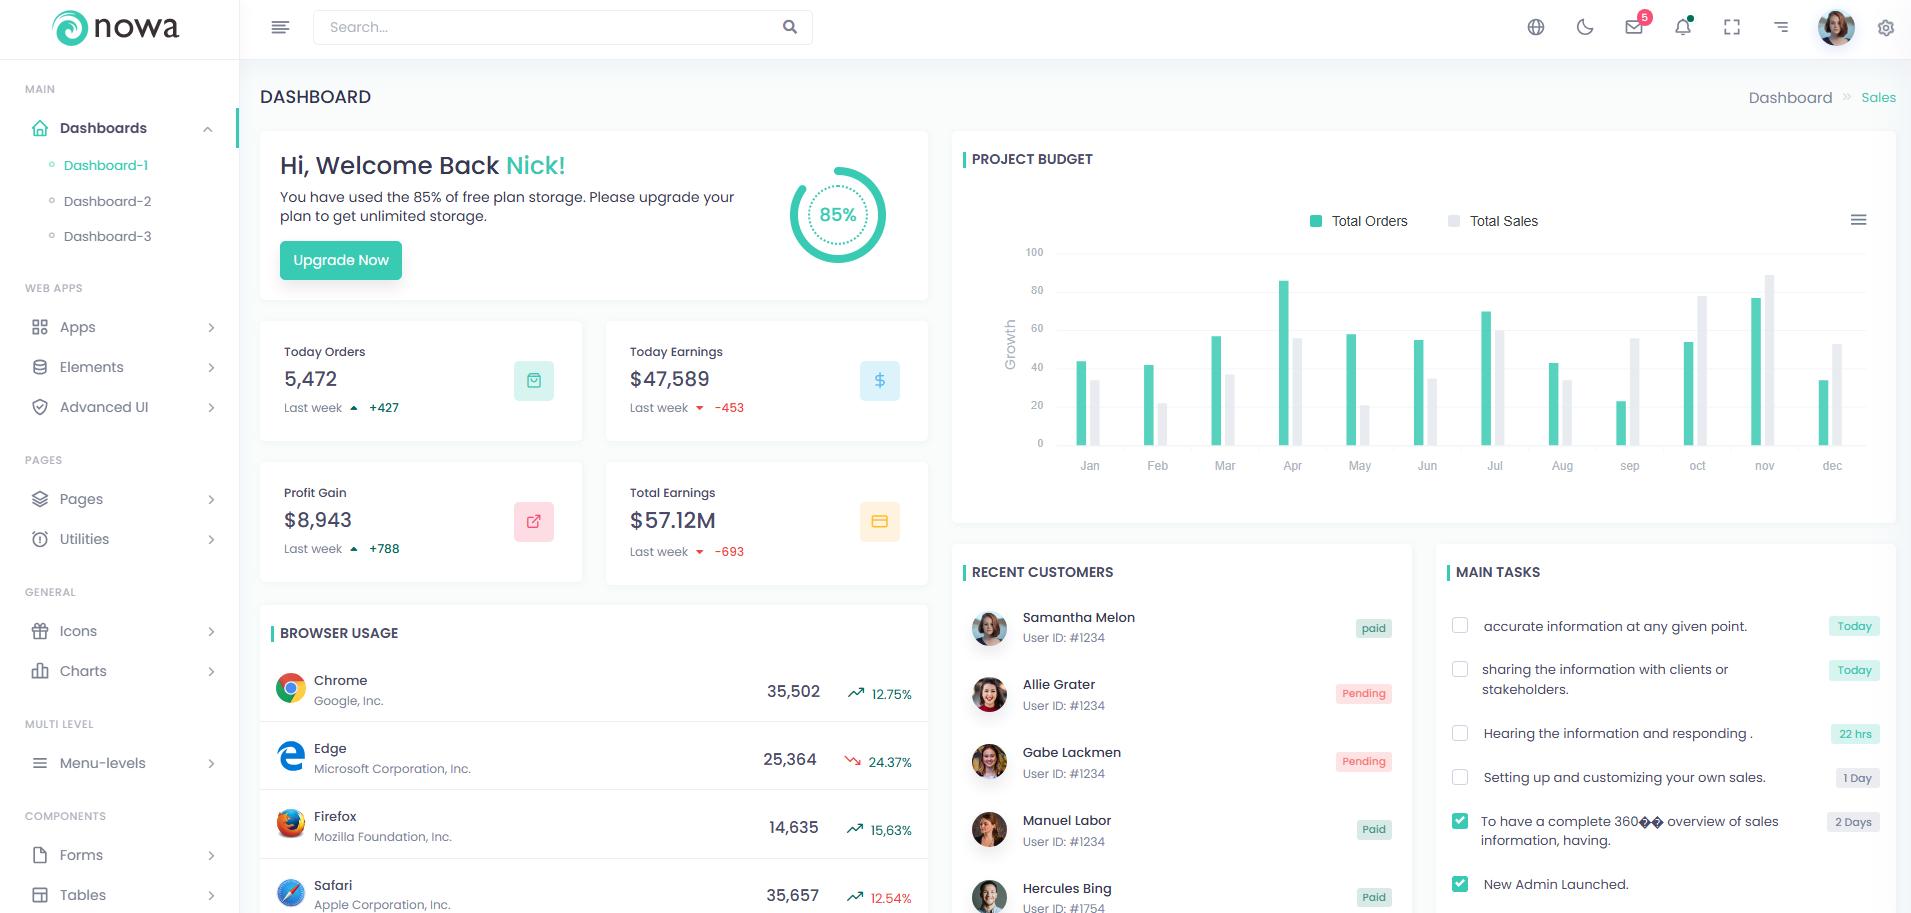Click the Pending badge for Allie Grater

[1364, 693]
